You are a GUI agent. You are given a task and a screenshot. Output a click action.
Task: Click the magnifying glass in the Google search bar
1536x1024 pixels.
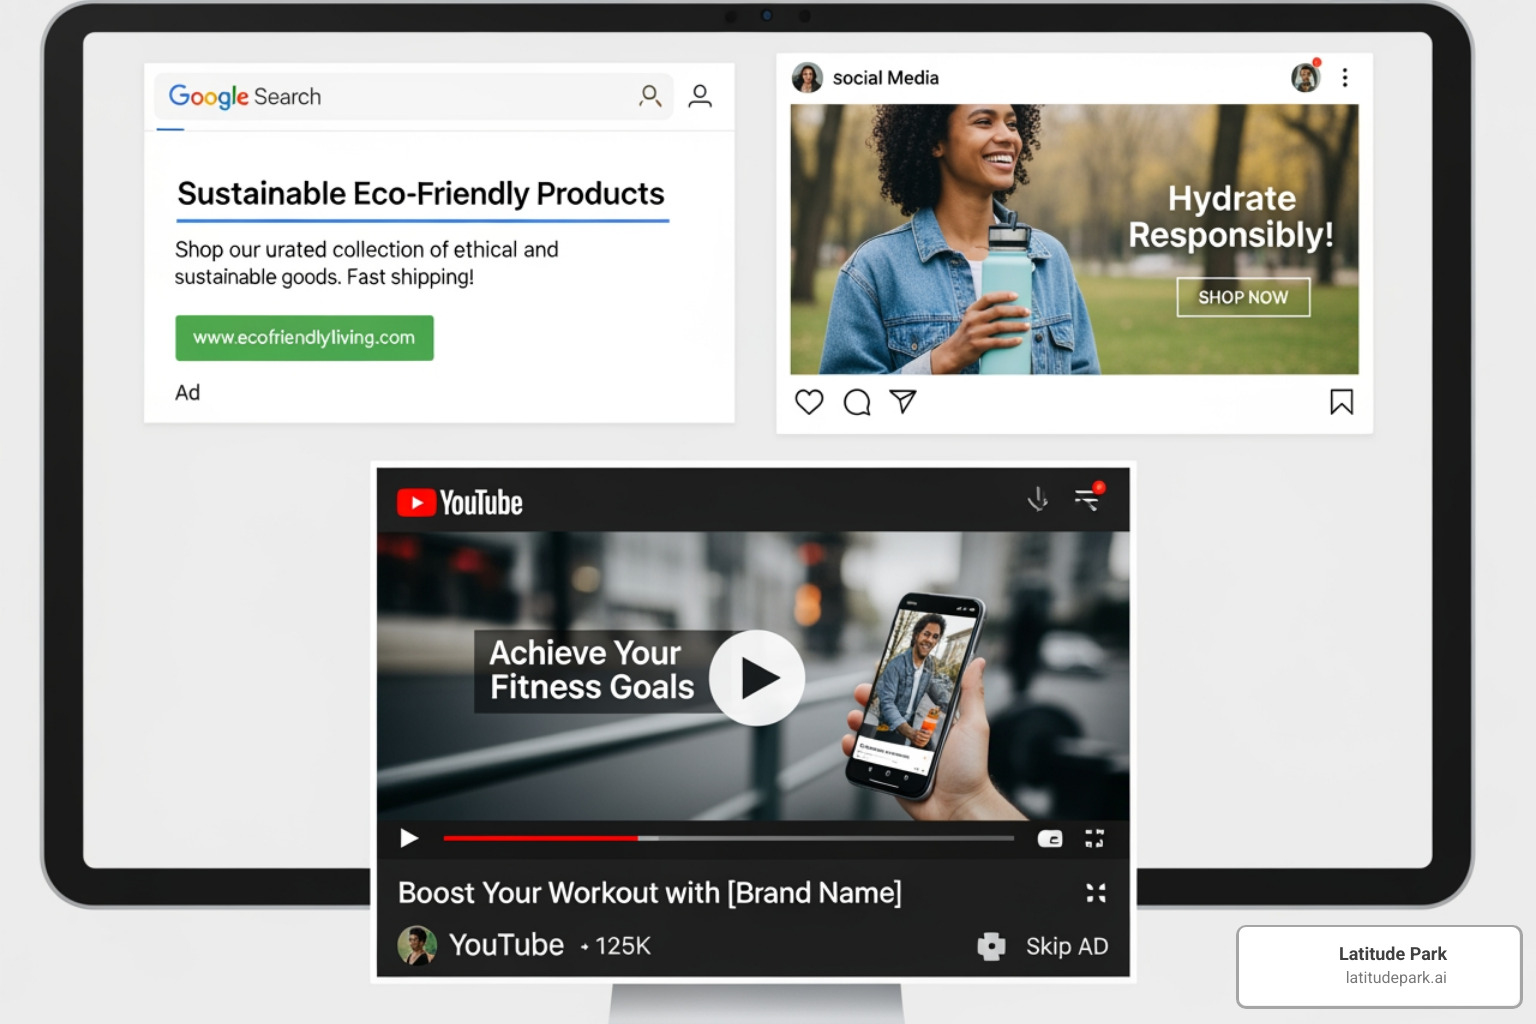(x=650, y=96)
